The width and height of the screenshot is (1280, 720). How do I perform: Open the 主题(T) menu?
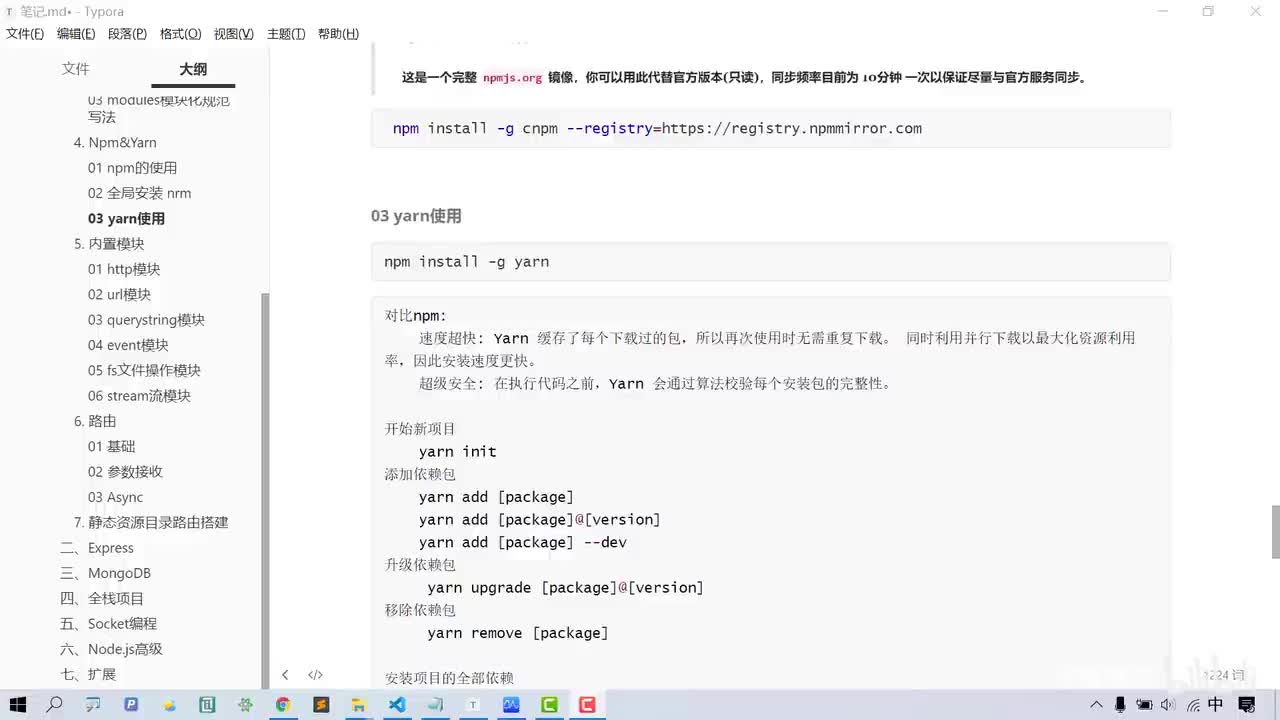click(286, 34)
